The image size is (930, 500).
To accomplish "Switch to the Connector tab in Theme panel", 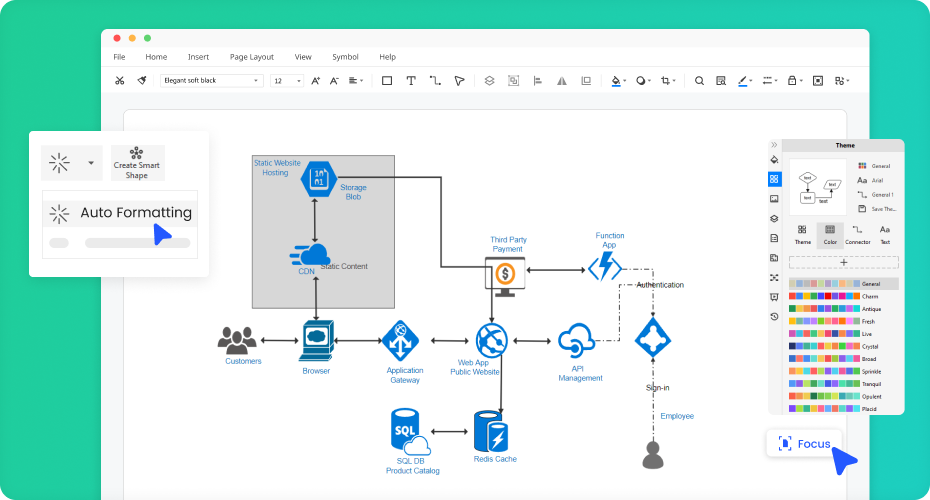I will pyautogui.click(x=857, y=234).
